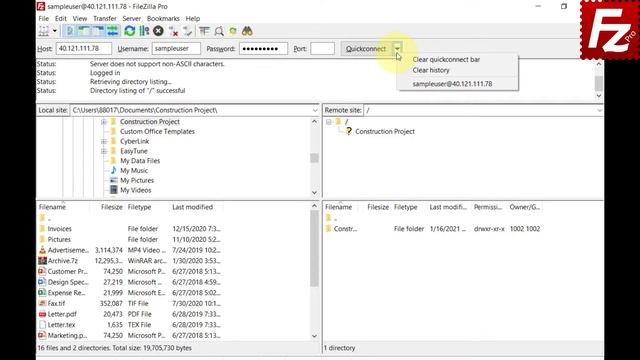The width and height of the screenshot is (640, 360).
Task: Refresh file and folder lists
Action: pyautogui.click(x=130, y=31)
